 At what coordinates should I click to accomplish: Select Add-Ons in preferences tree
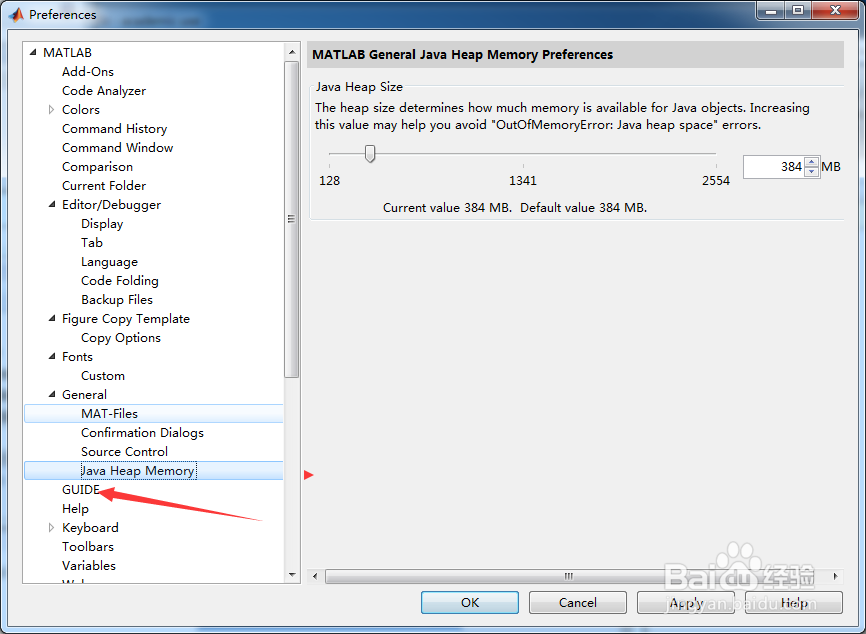[x=88, y=72]
